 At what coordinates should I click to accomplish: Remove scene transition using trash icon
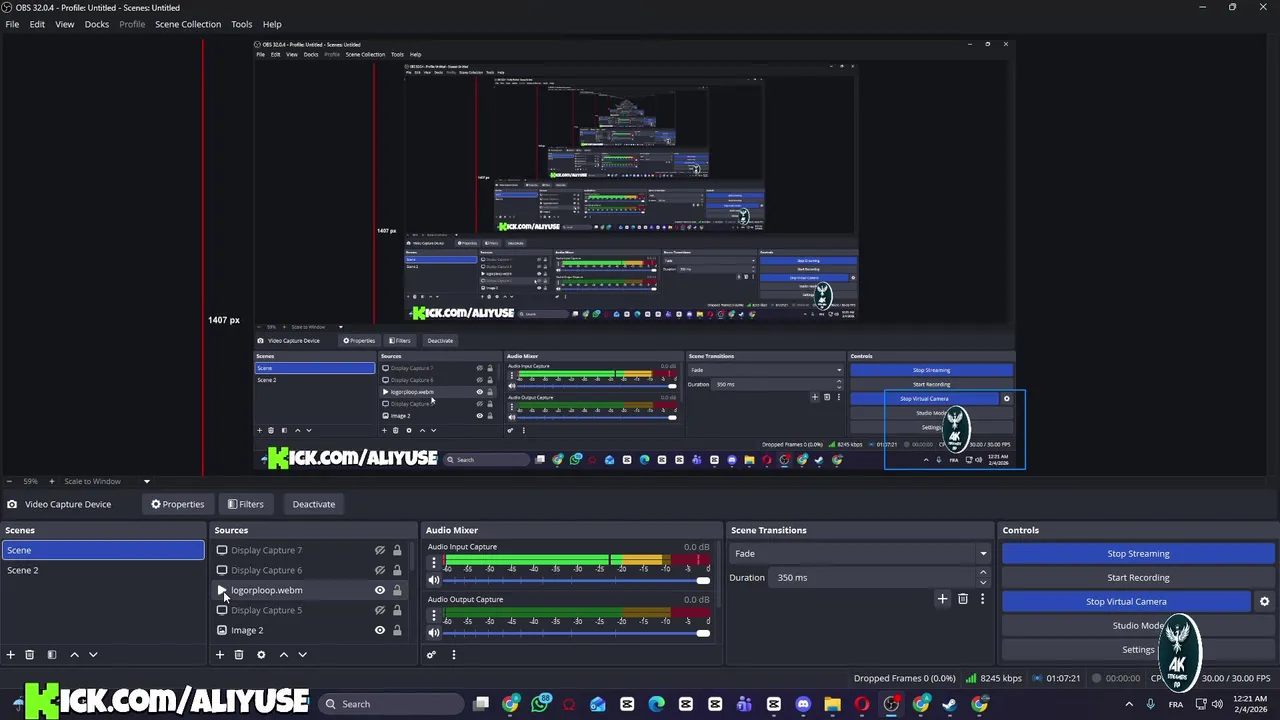click(963, 599)
